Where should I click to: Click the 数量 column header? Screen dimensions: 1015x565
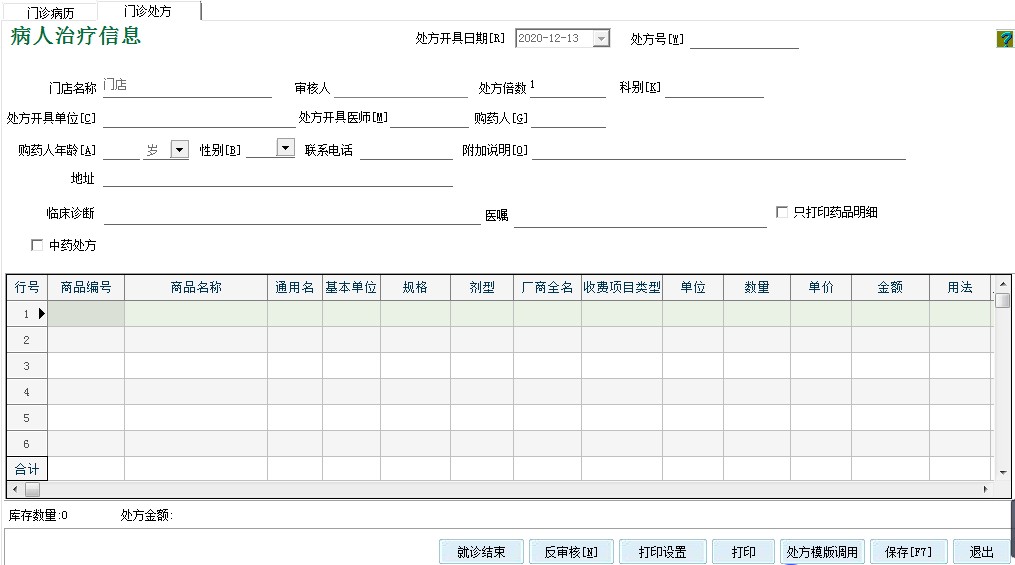click(x=757, y=287)
